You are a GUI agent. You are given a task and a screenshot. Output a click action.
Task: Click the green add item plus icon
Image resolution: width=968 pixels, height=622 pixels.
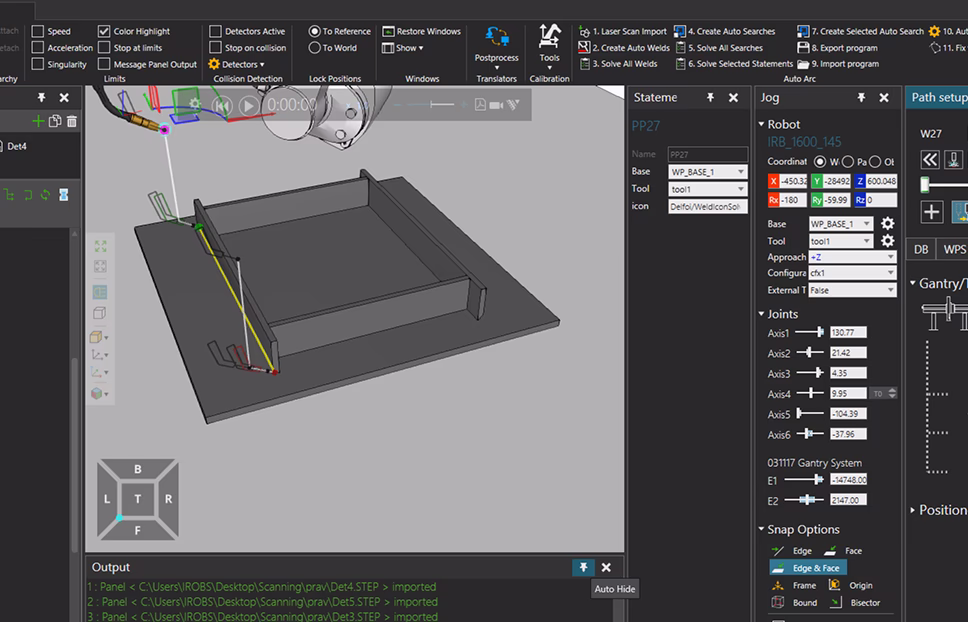click(x=38, y=121)
